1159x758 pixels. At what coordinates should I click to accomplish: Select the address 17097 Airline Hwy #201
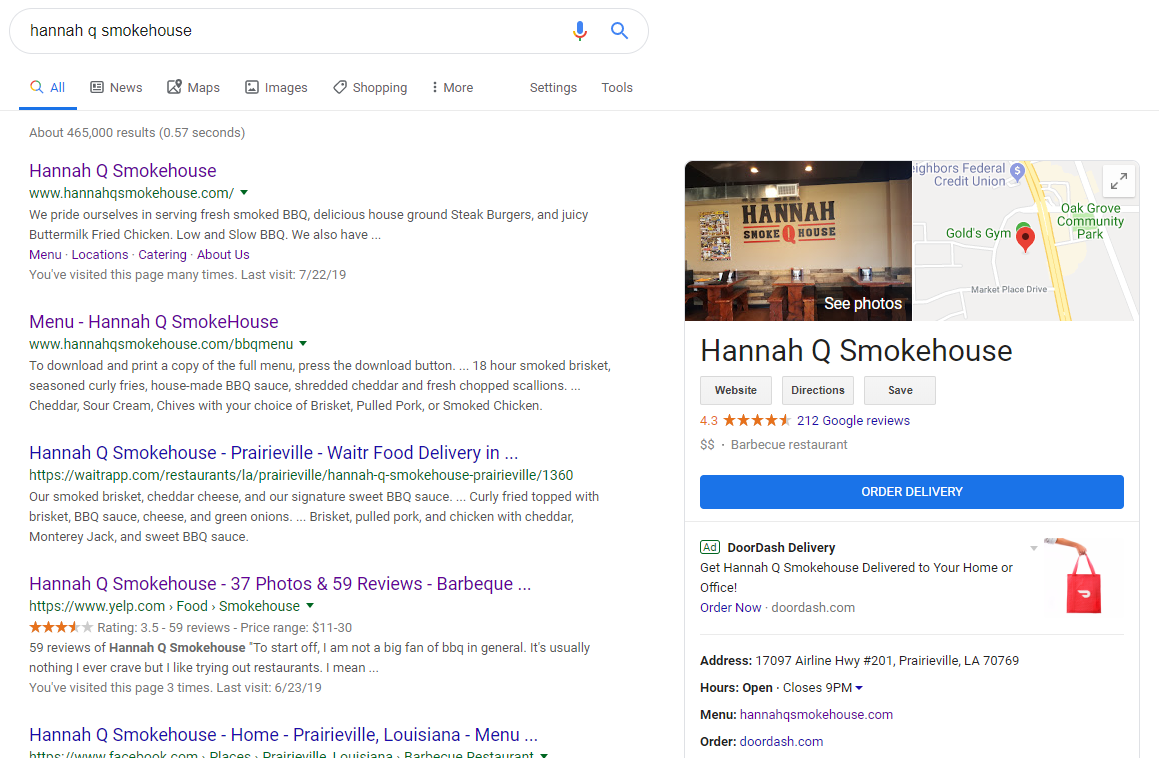click(x=887, y=660)
